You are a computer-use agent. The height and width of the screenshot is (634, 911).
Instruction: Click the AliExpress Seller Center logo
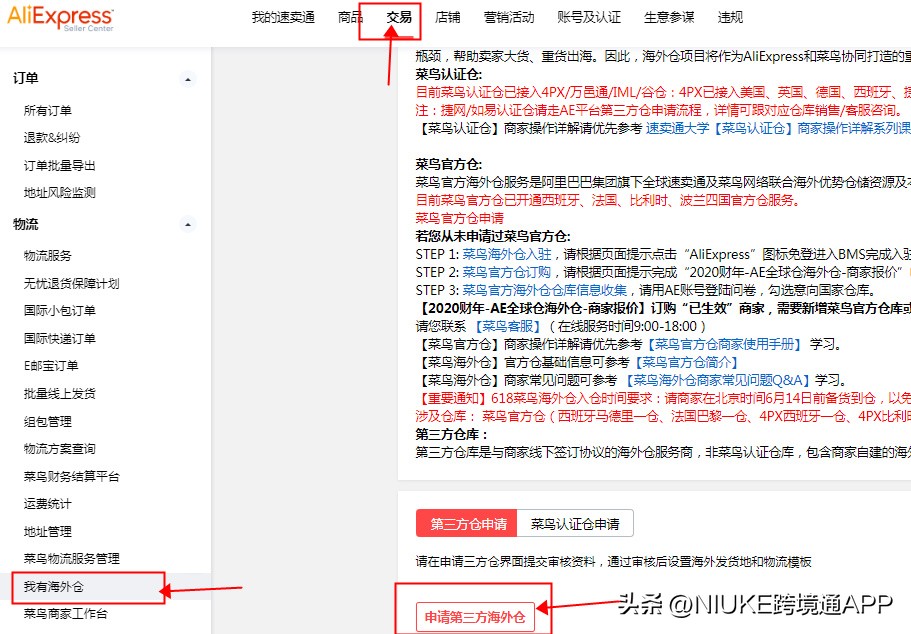click(60, 18)
